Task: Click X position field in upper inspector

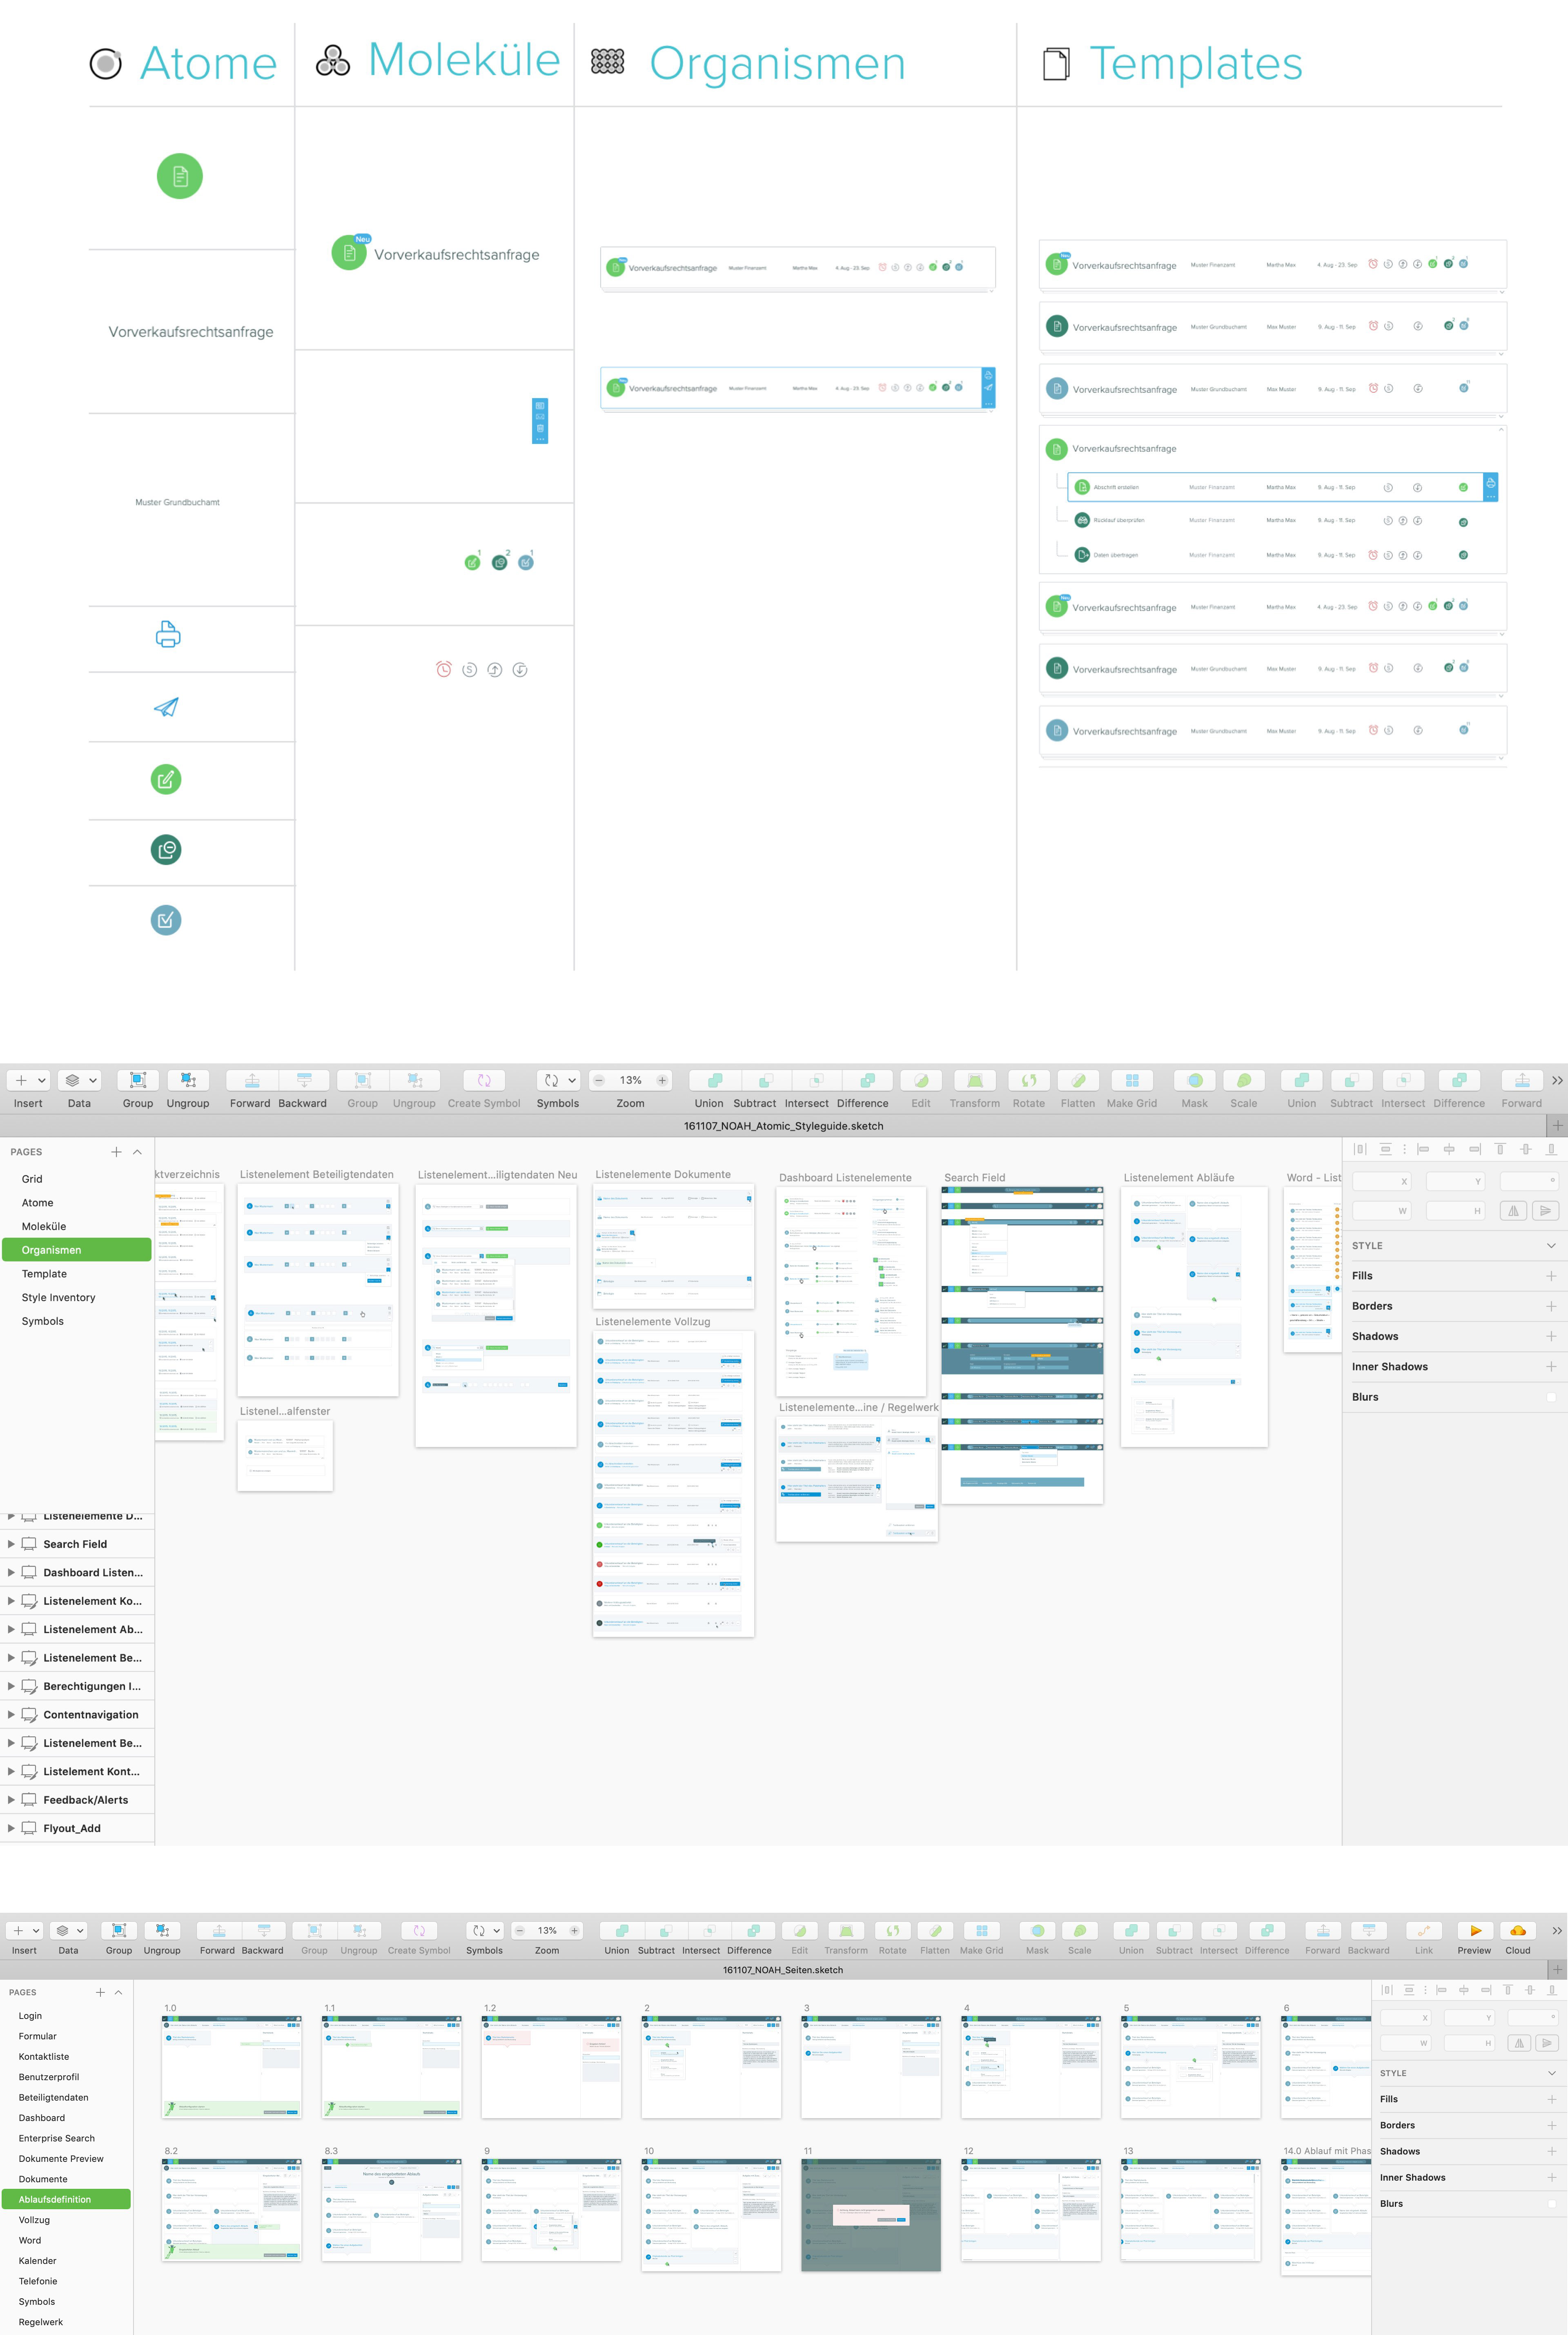Action: (x=1382, y=1181)
